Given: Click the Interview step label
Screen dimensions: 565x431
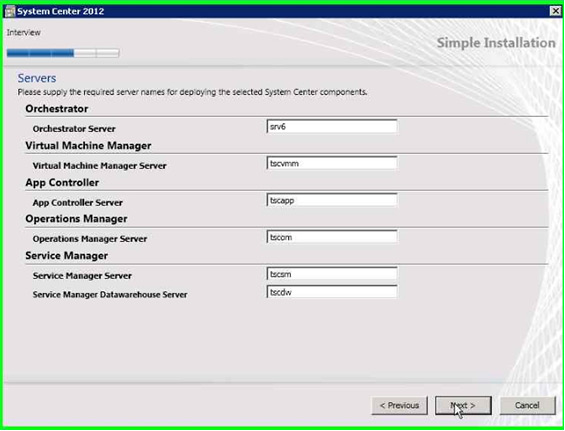Looking at the screenshot, I should pyautogui.click(x=23, y=32).
